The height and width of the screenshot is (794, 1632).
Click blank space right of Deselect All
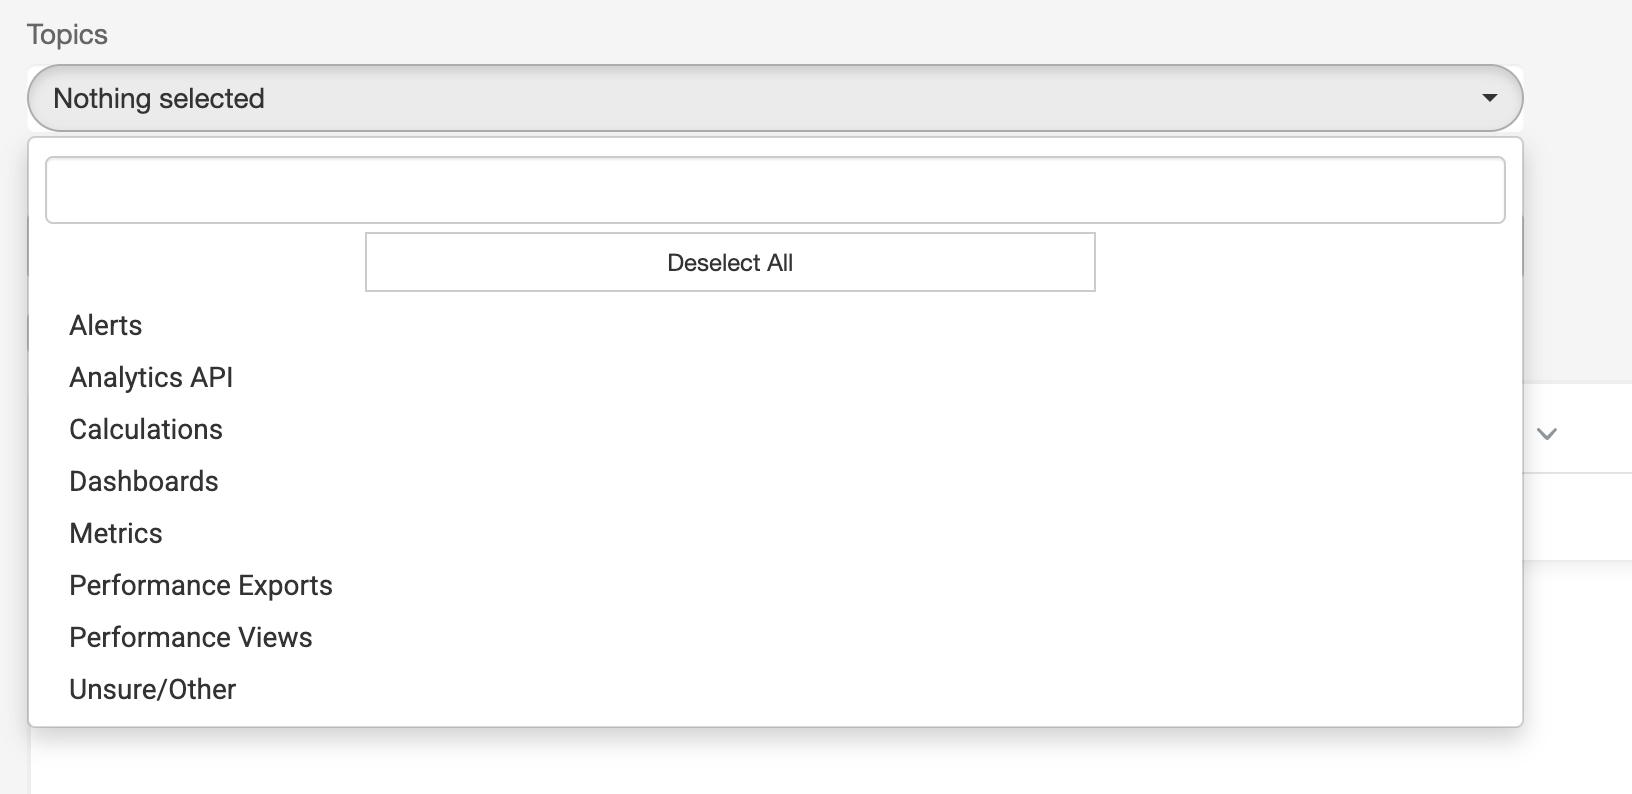tap(1300, 263)
